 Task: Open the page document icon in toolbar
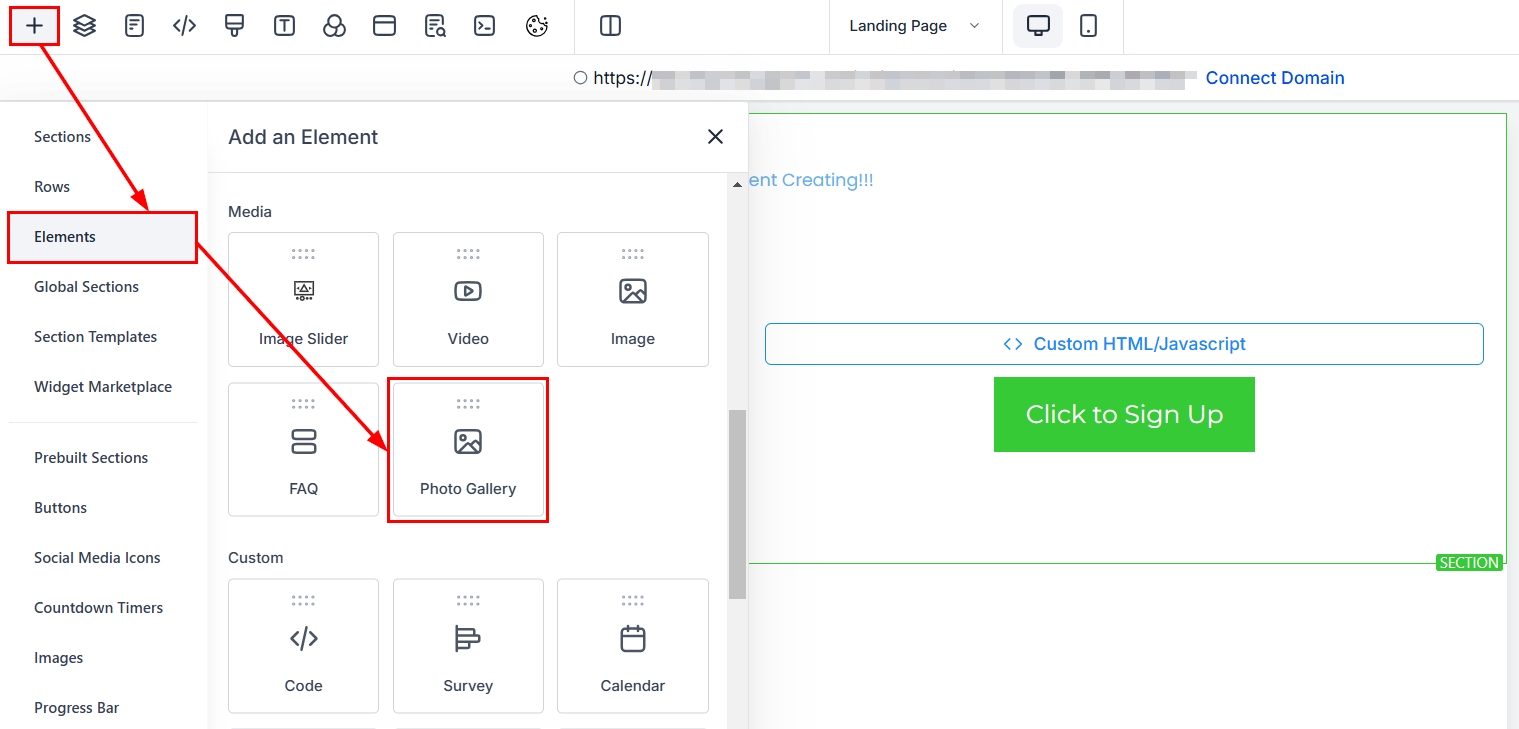135,26
